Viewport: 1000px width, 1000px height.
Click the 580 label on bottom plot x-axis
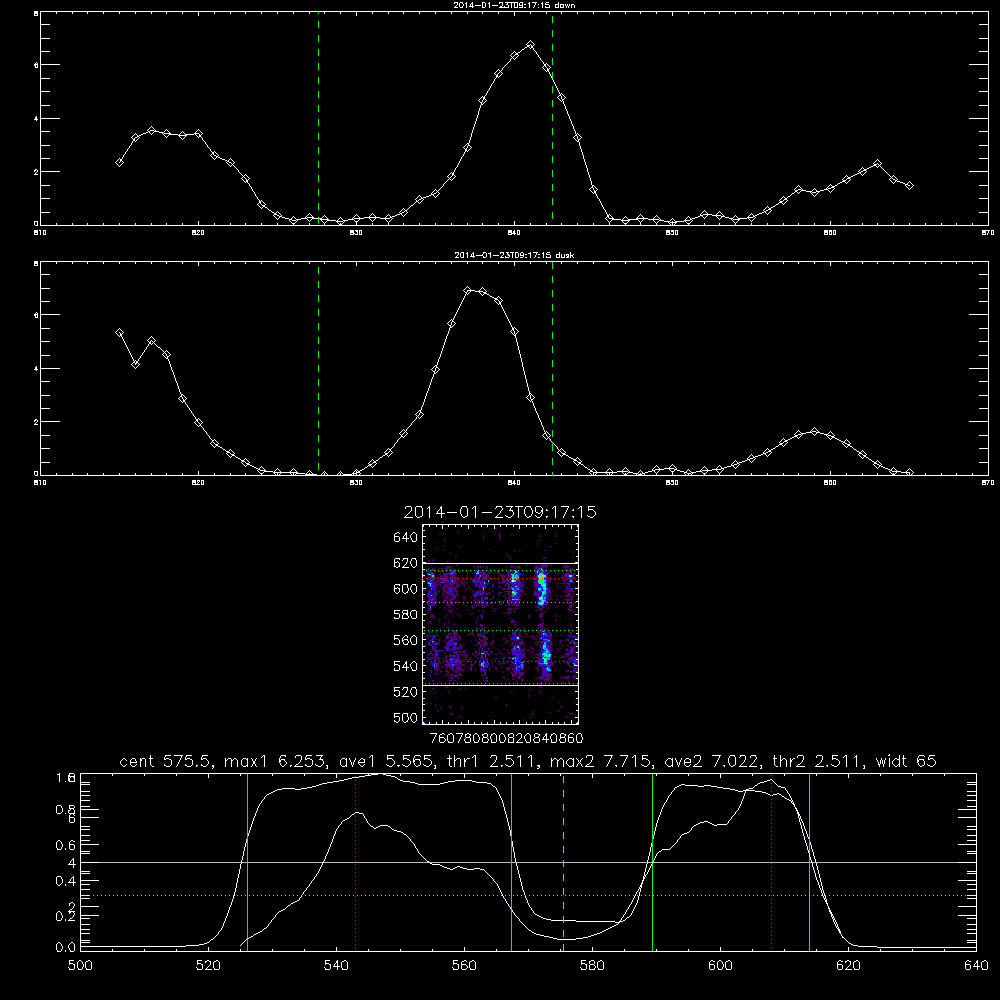[592, 966]
